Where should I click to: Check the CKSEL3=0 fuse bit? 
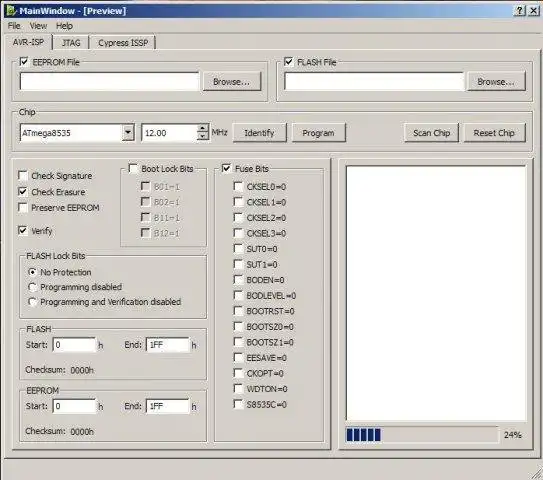click(239, 233)
